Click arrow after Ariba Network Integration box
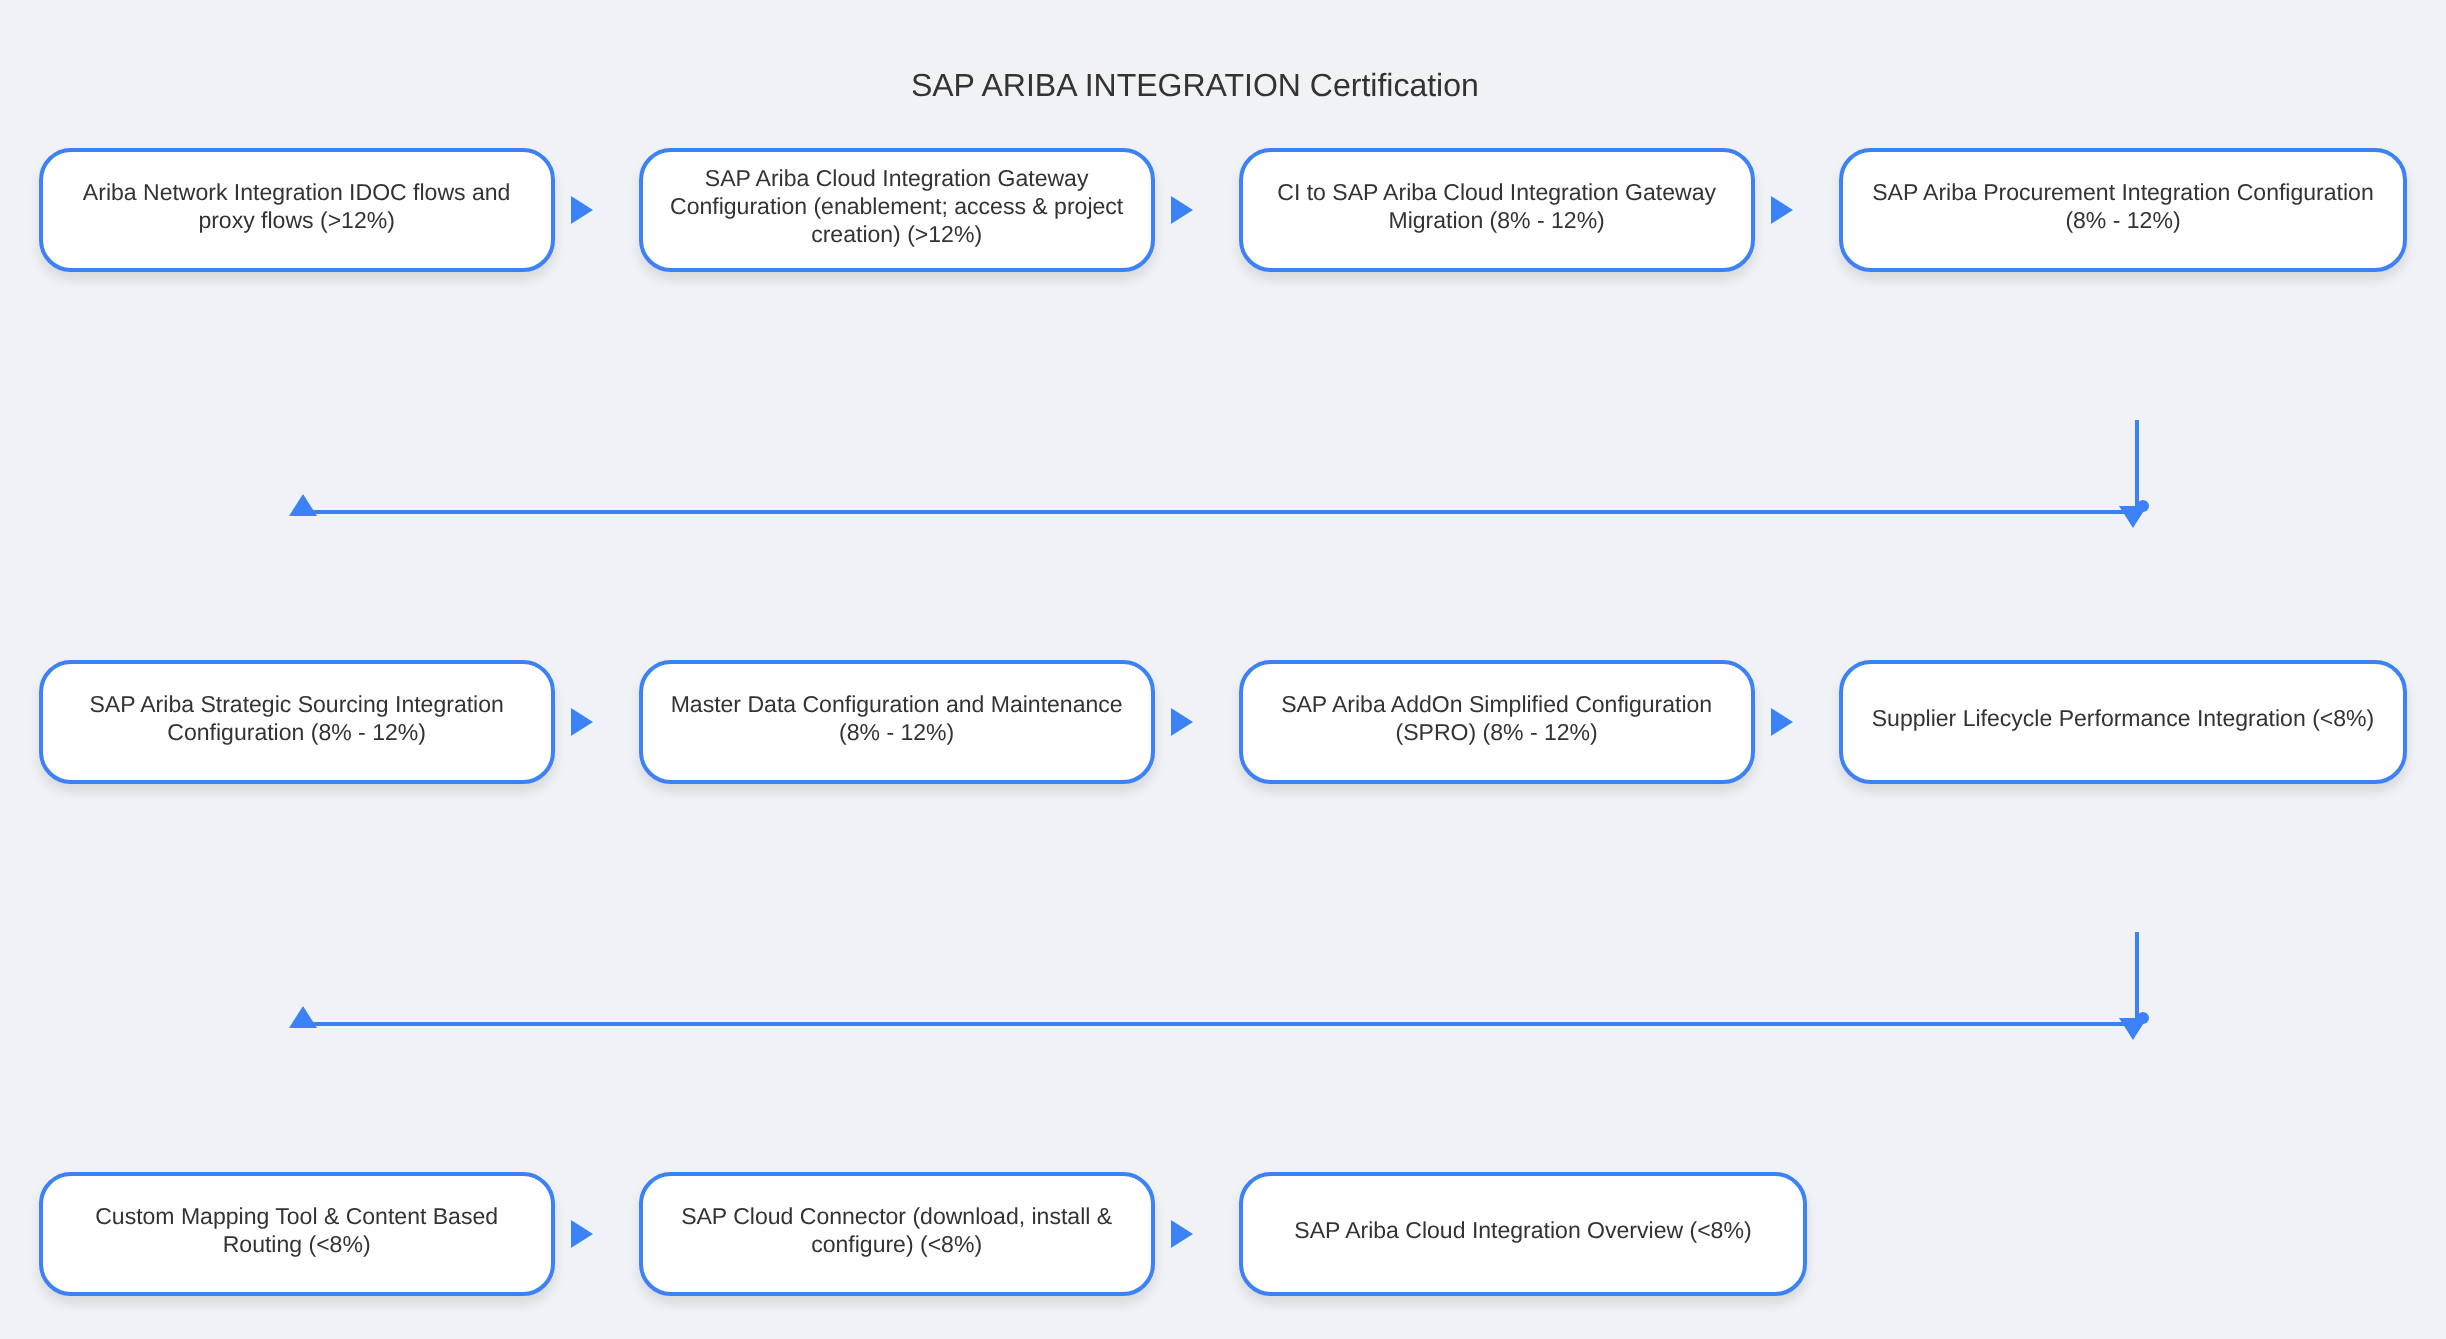Screen dimensions: 2446x1339 point(581,210)
